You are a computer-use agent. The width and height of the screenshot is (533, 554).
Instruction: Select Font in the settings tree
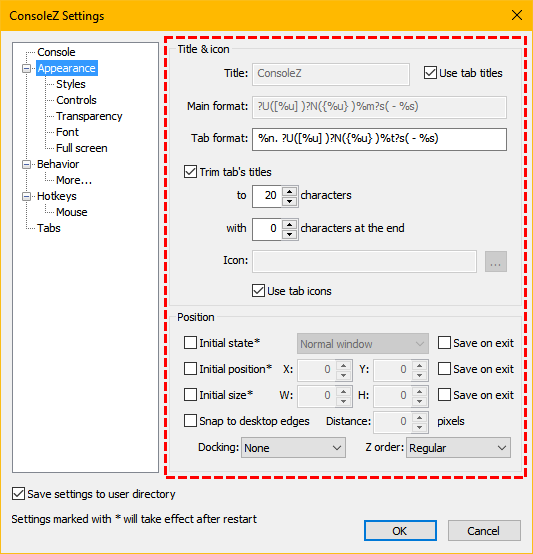tap(67, 132)
